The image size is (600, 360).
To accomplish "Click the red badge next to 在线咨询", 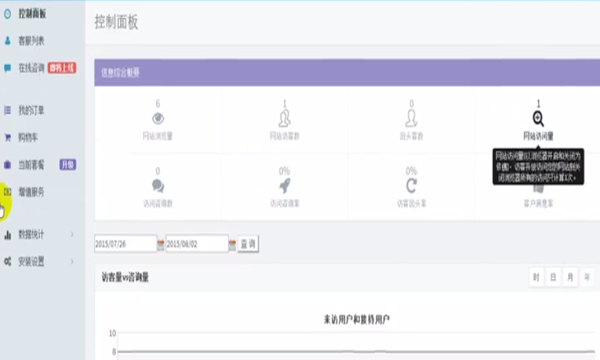I will [62, 68].
